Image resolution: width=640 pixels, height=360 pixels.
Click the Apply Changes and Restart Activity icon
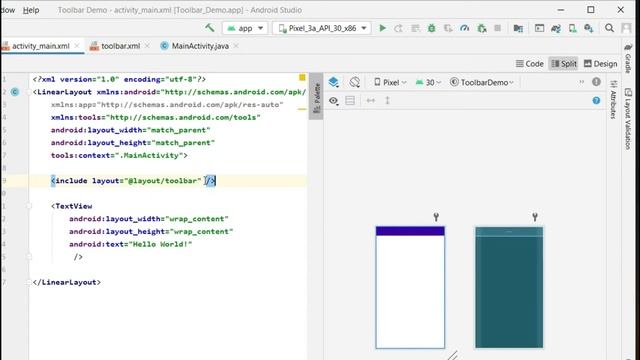point(398,28)
